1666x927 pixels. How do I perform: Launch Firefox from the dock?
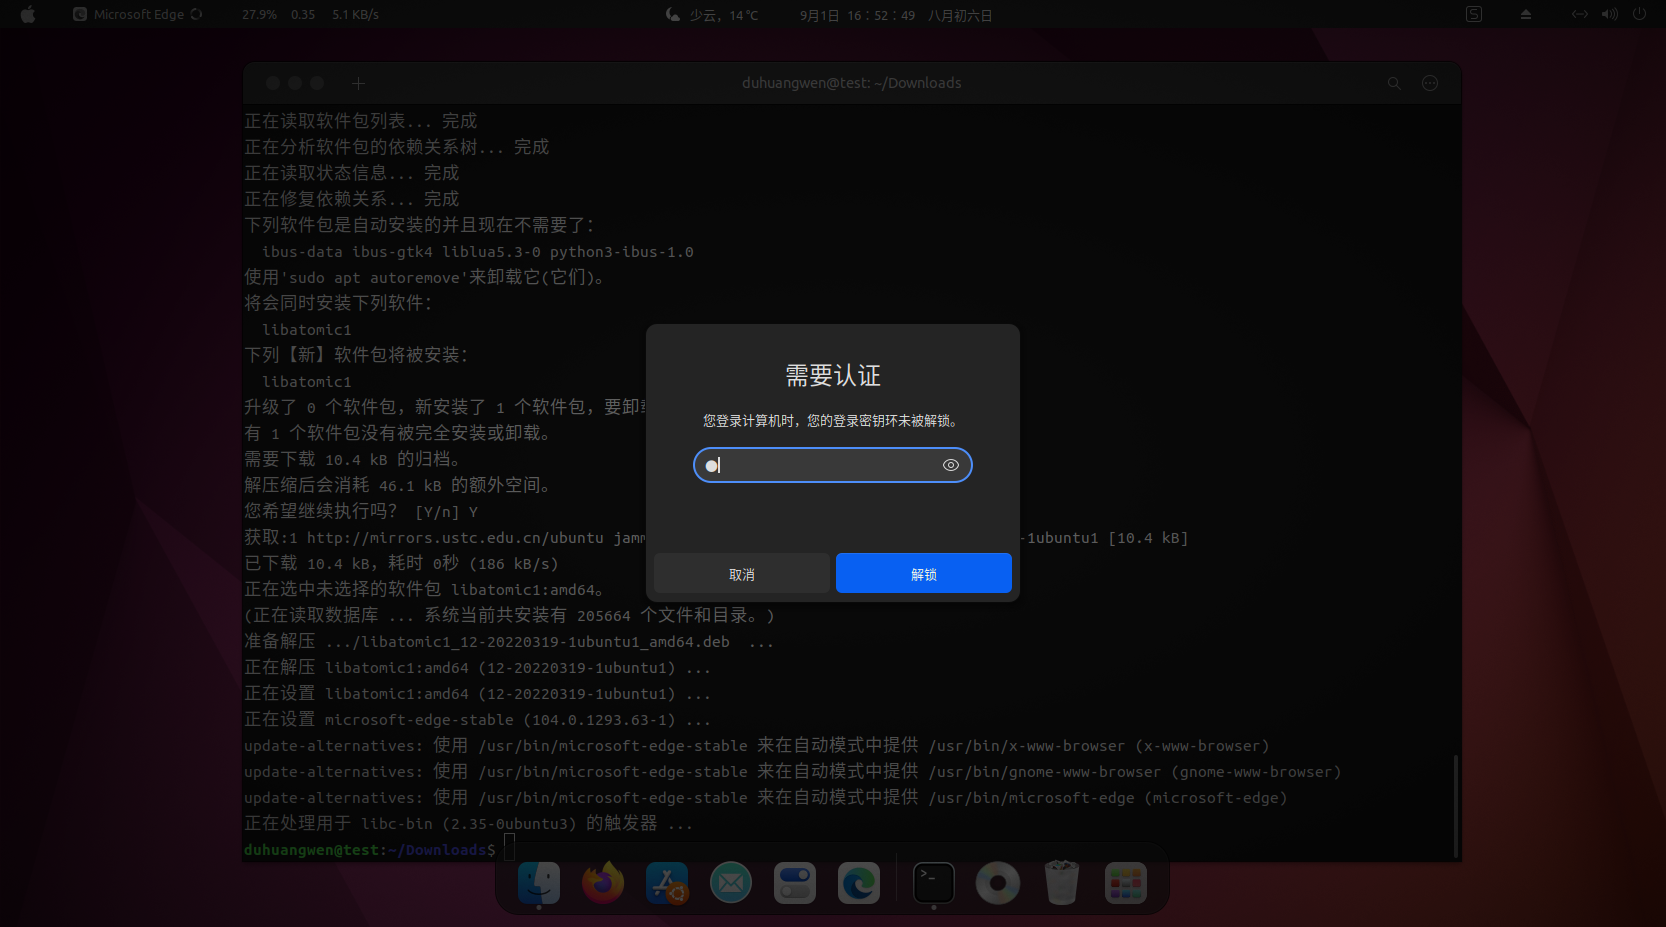(x=603, y=883)
